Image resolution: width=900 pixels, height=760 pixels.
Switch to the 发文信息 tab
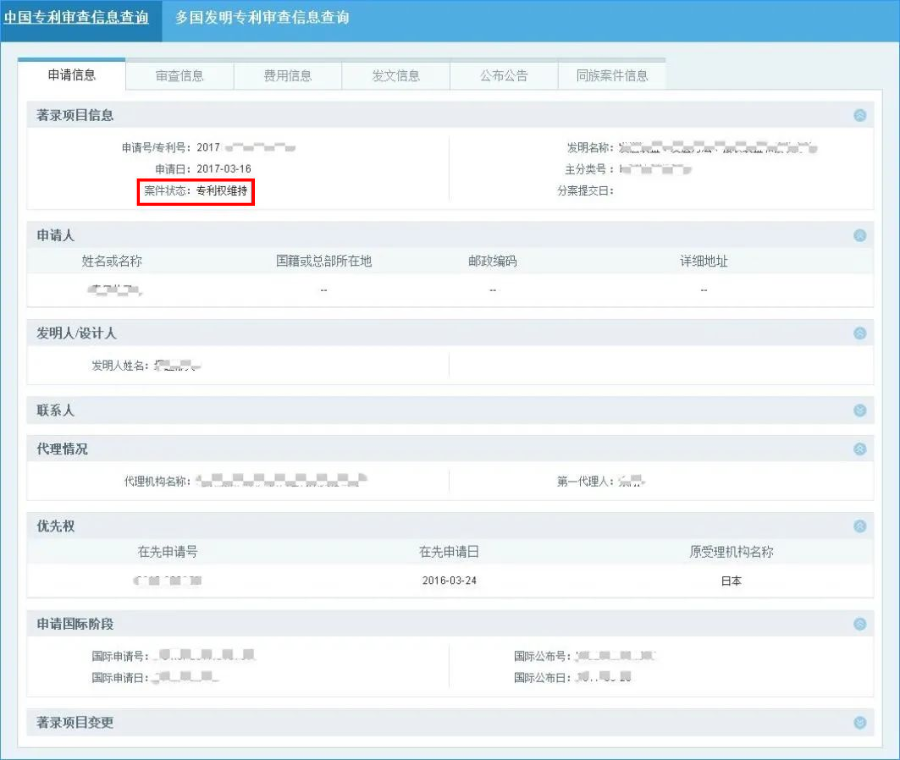pos(396,74)
